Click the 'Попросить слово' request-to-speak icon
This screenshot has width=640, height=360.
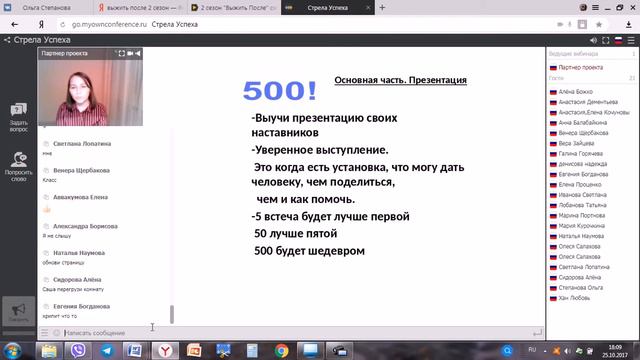[x=18, y=160]
